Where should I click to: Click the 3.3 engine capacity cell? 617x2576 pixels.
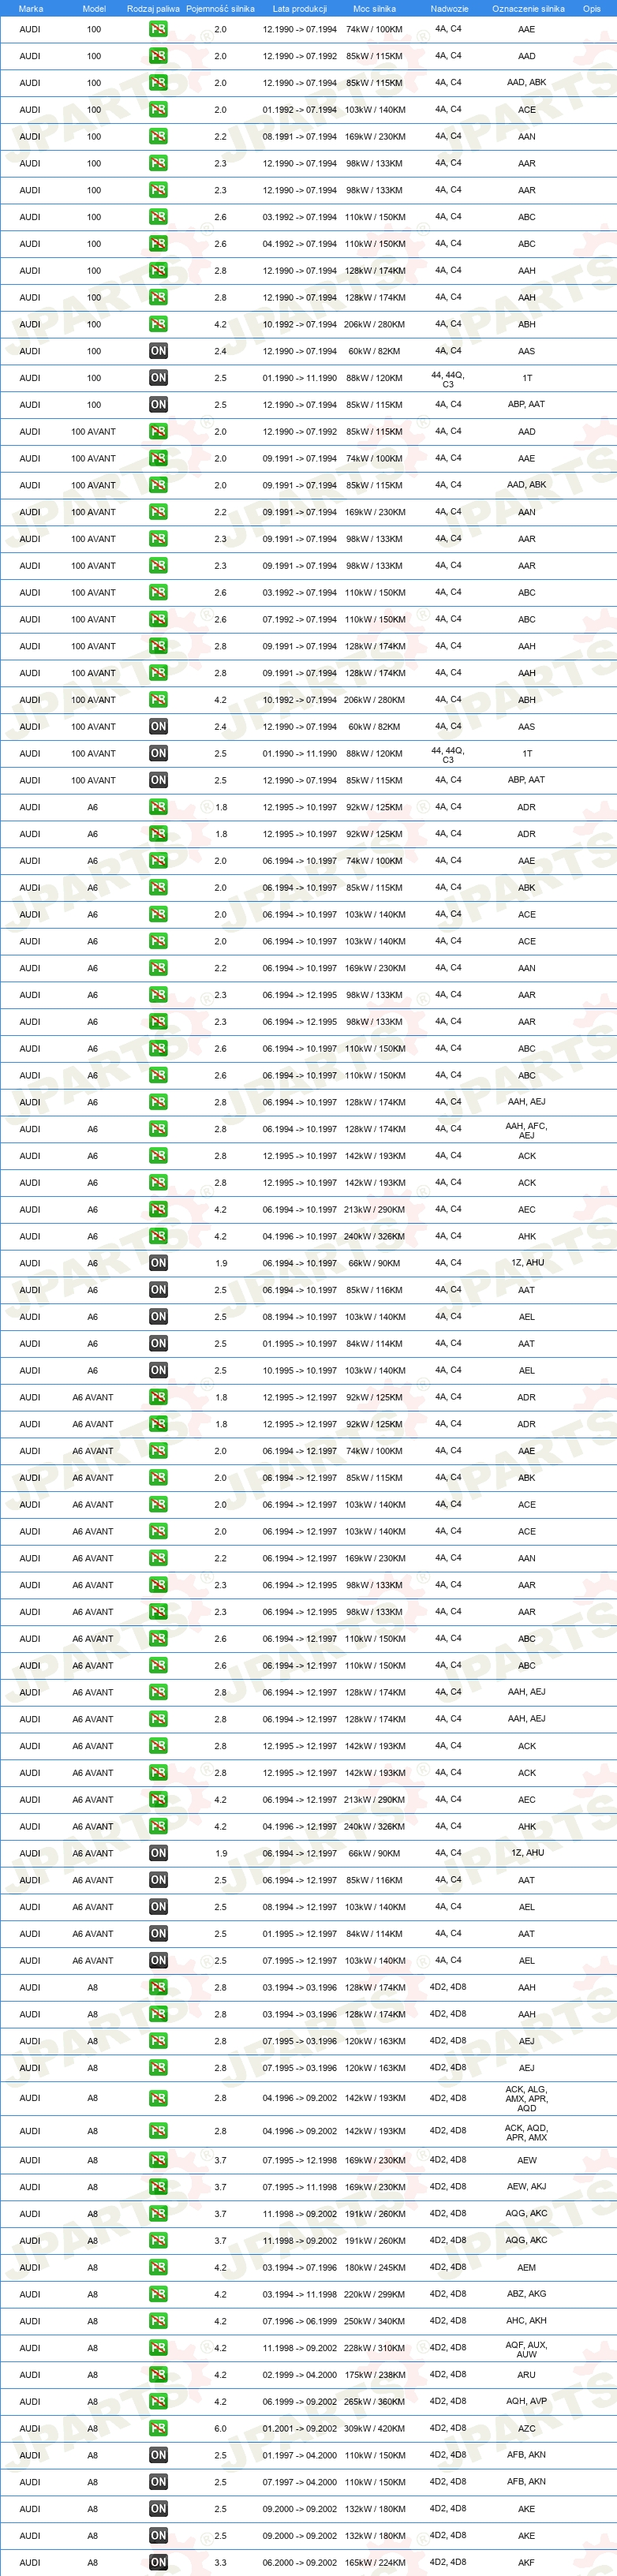[x=220, y=2564]
